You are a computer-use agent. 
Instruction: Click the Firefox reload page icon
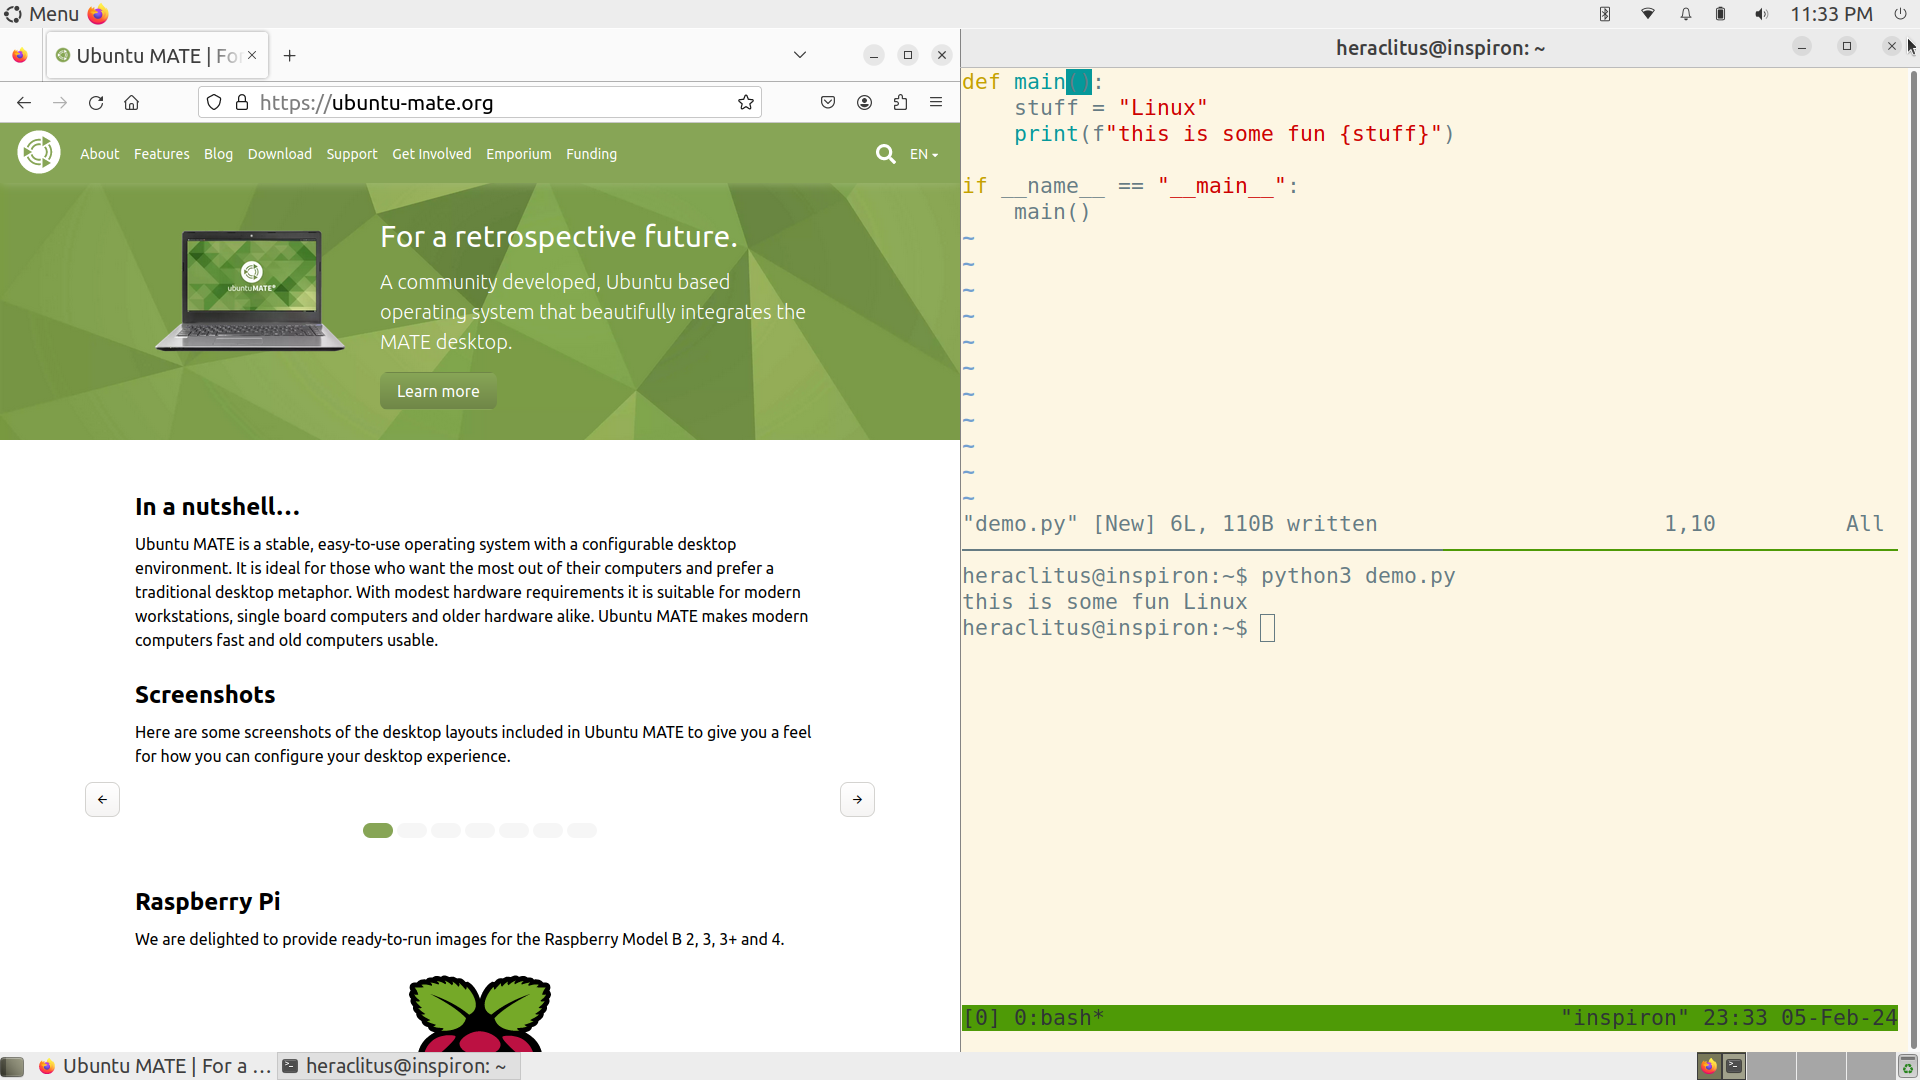coord(96,103)
